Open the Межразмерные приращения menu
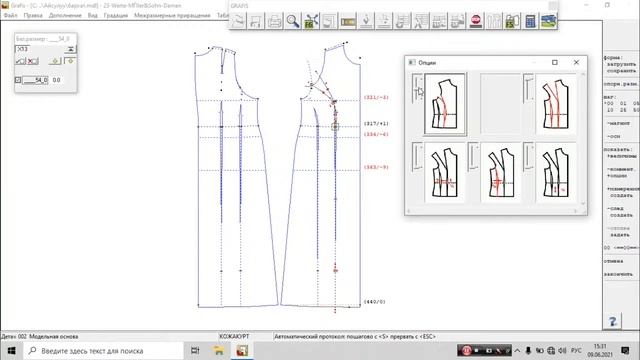This screenshot has height=360, width=640. pos(172,16)
